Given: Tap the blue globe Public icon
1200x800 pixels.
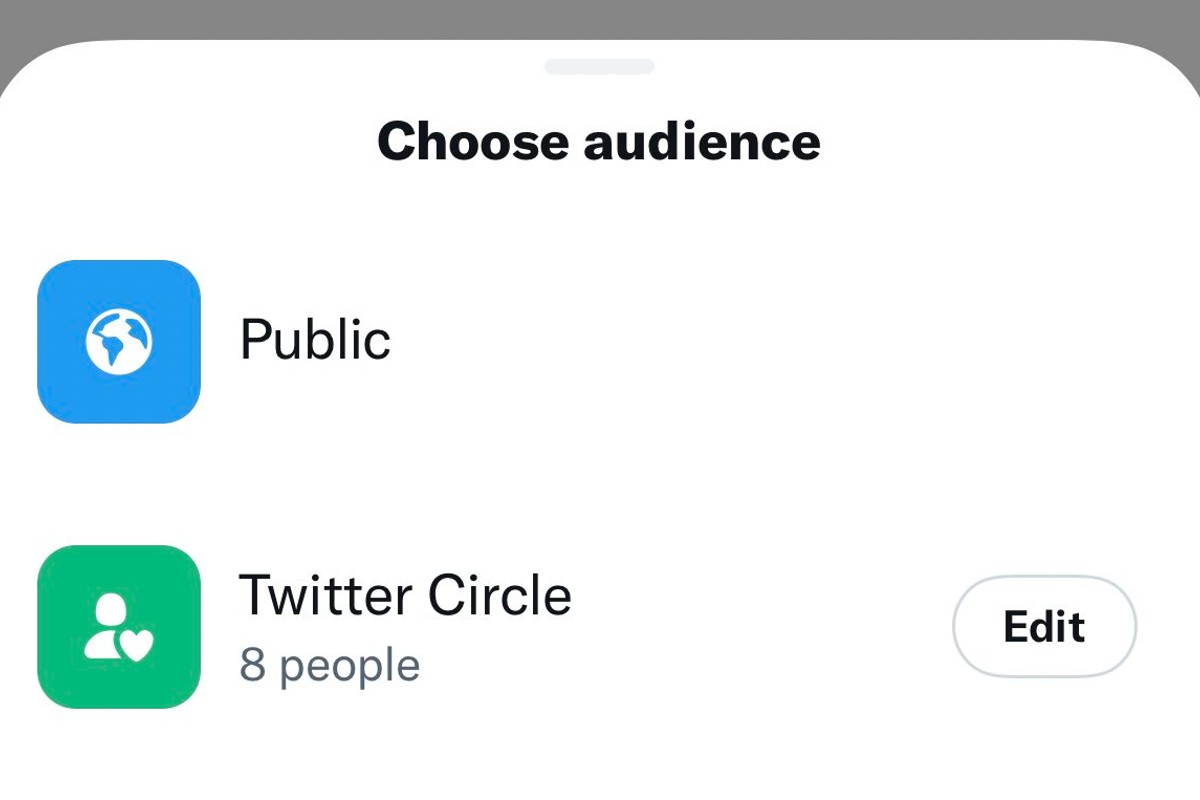Looking at the screenshot, I should (119, 341).
